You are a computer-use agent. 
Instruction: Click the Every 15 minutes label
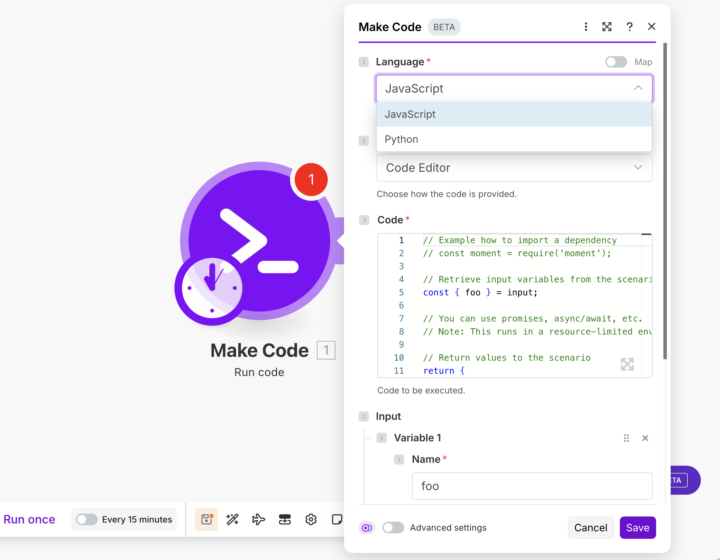pos(137,519)
